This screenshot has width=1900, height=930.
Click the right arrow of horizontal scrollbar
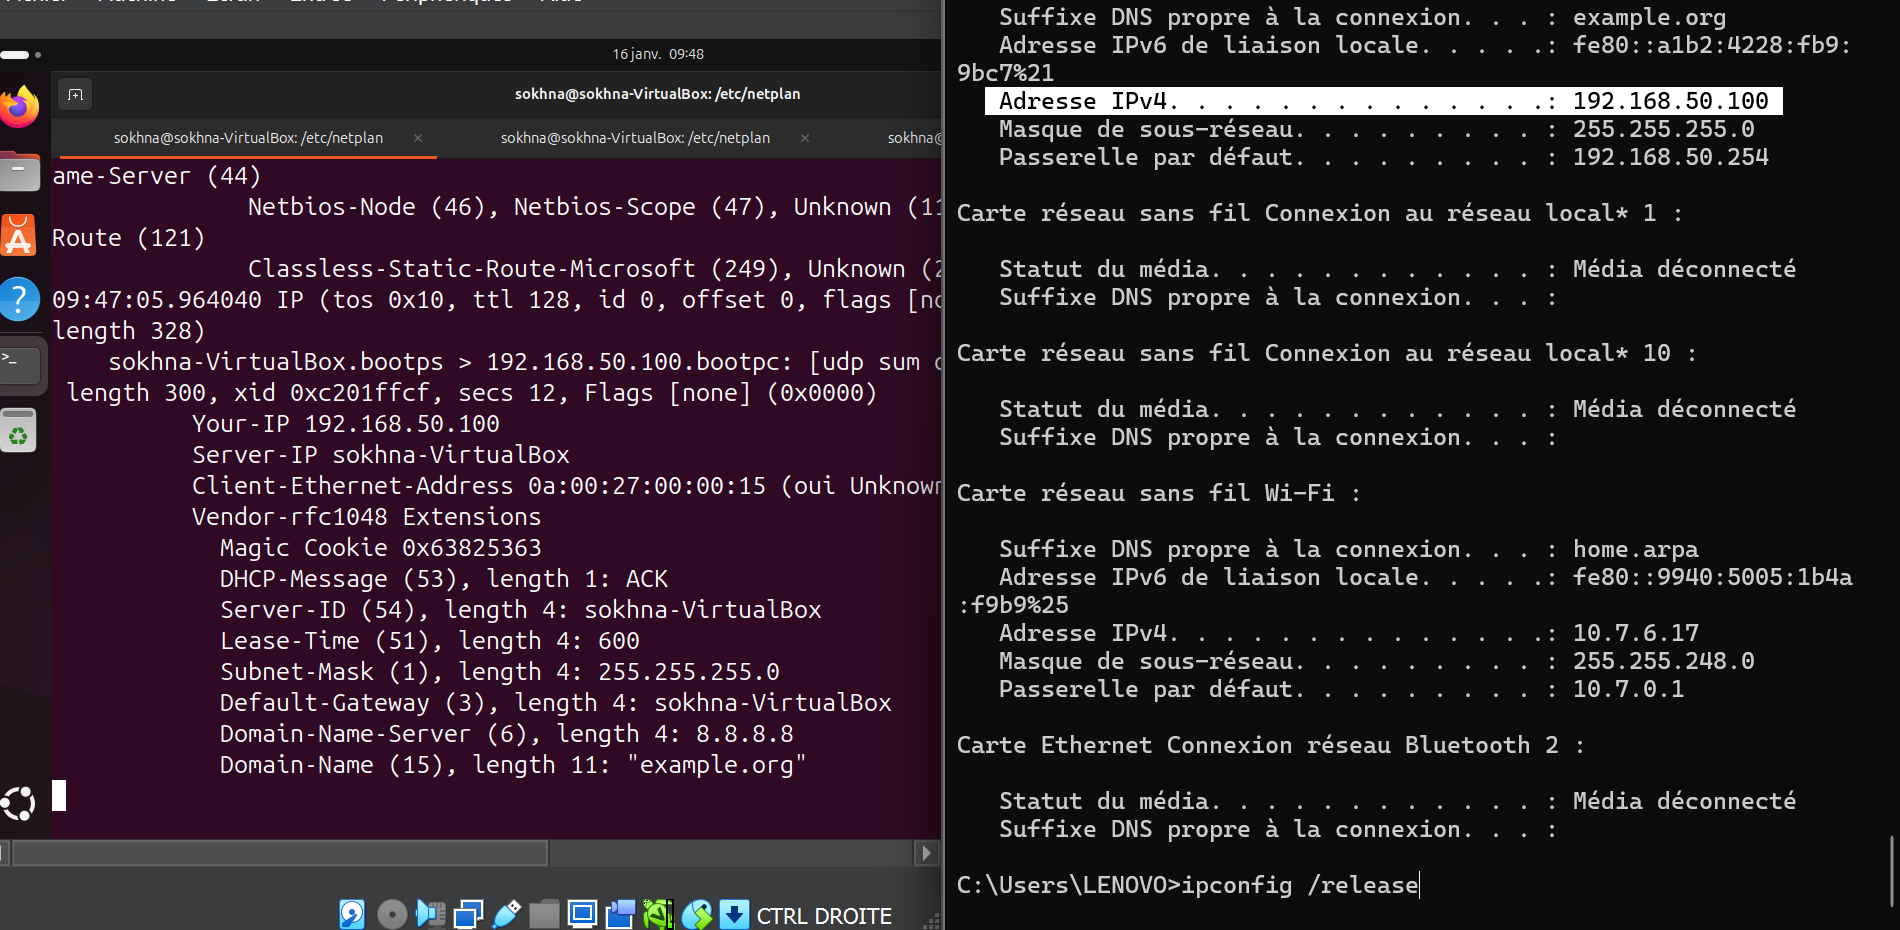pos(926,853)
